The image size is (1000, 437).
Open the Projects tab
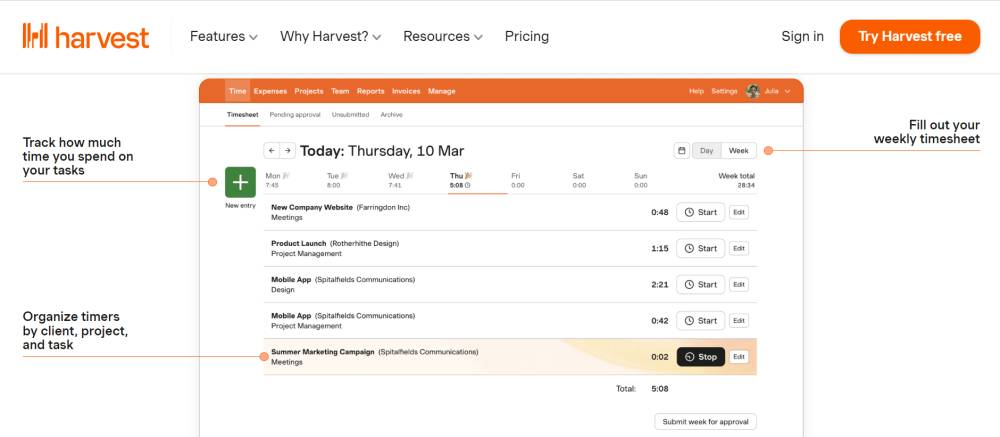click(x=309, y=91)
